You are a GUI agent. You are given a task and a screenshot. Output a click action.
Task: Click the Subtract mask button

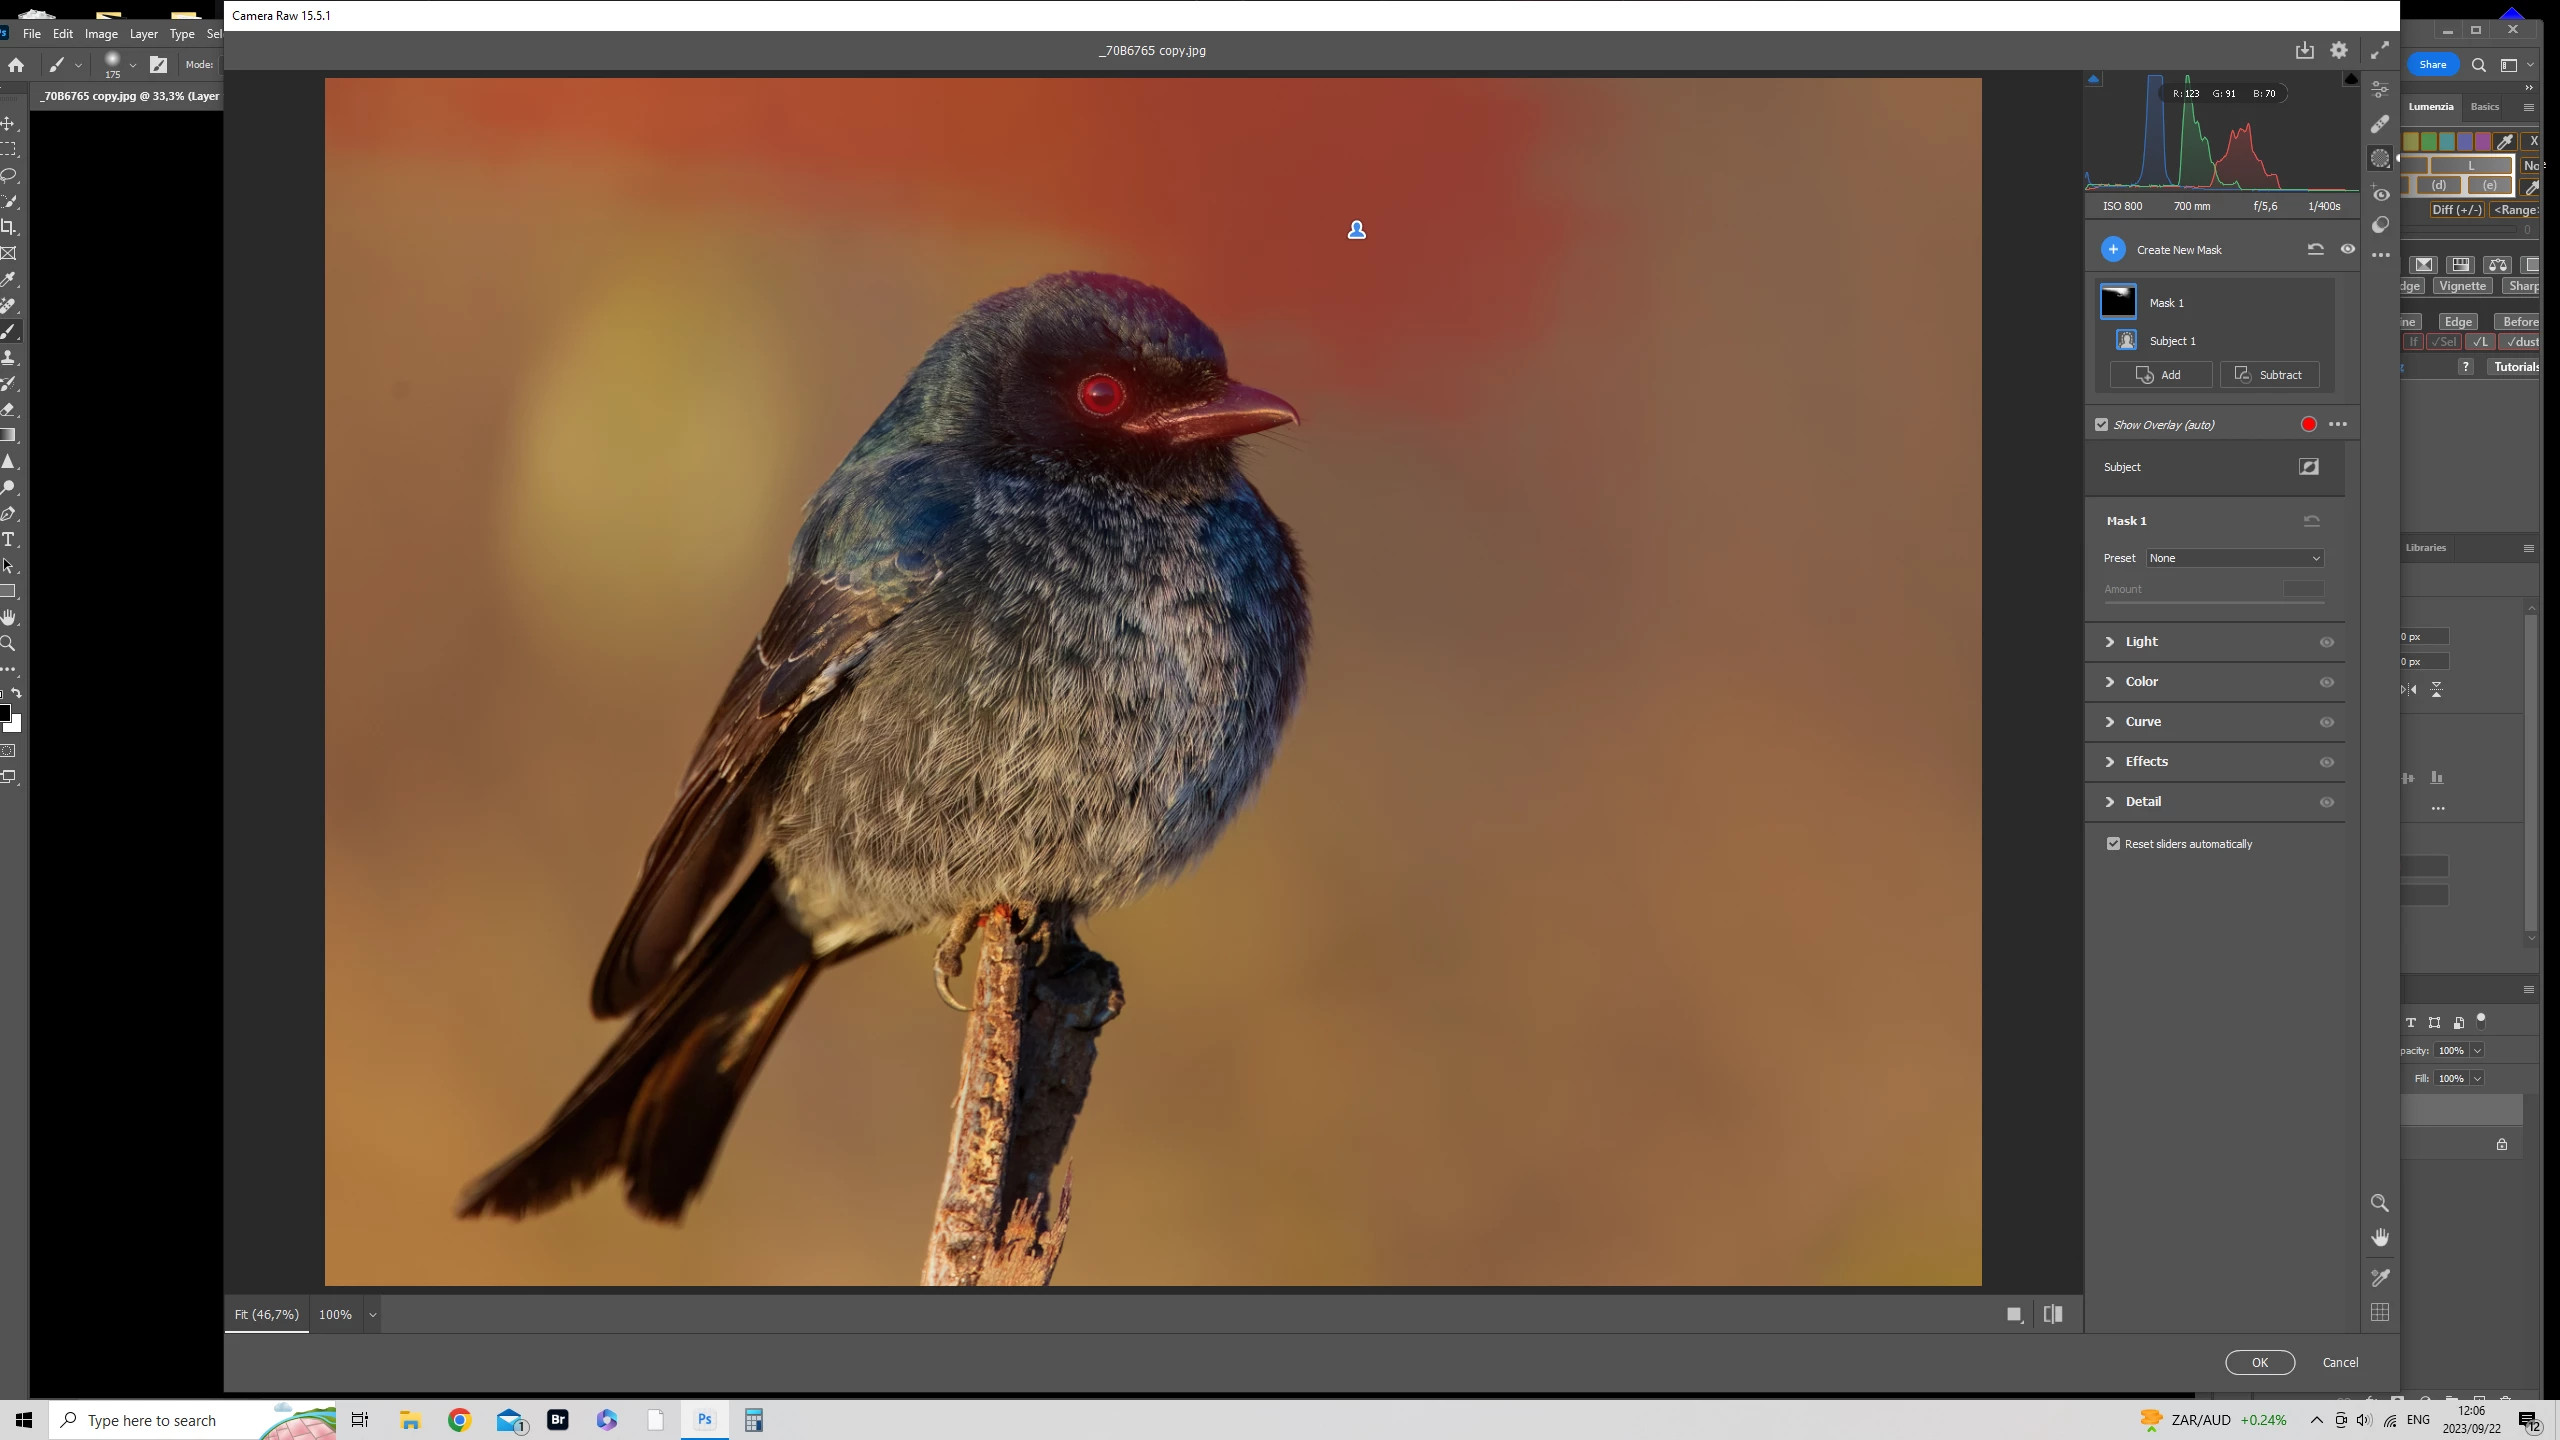[x=2269, y=375]
